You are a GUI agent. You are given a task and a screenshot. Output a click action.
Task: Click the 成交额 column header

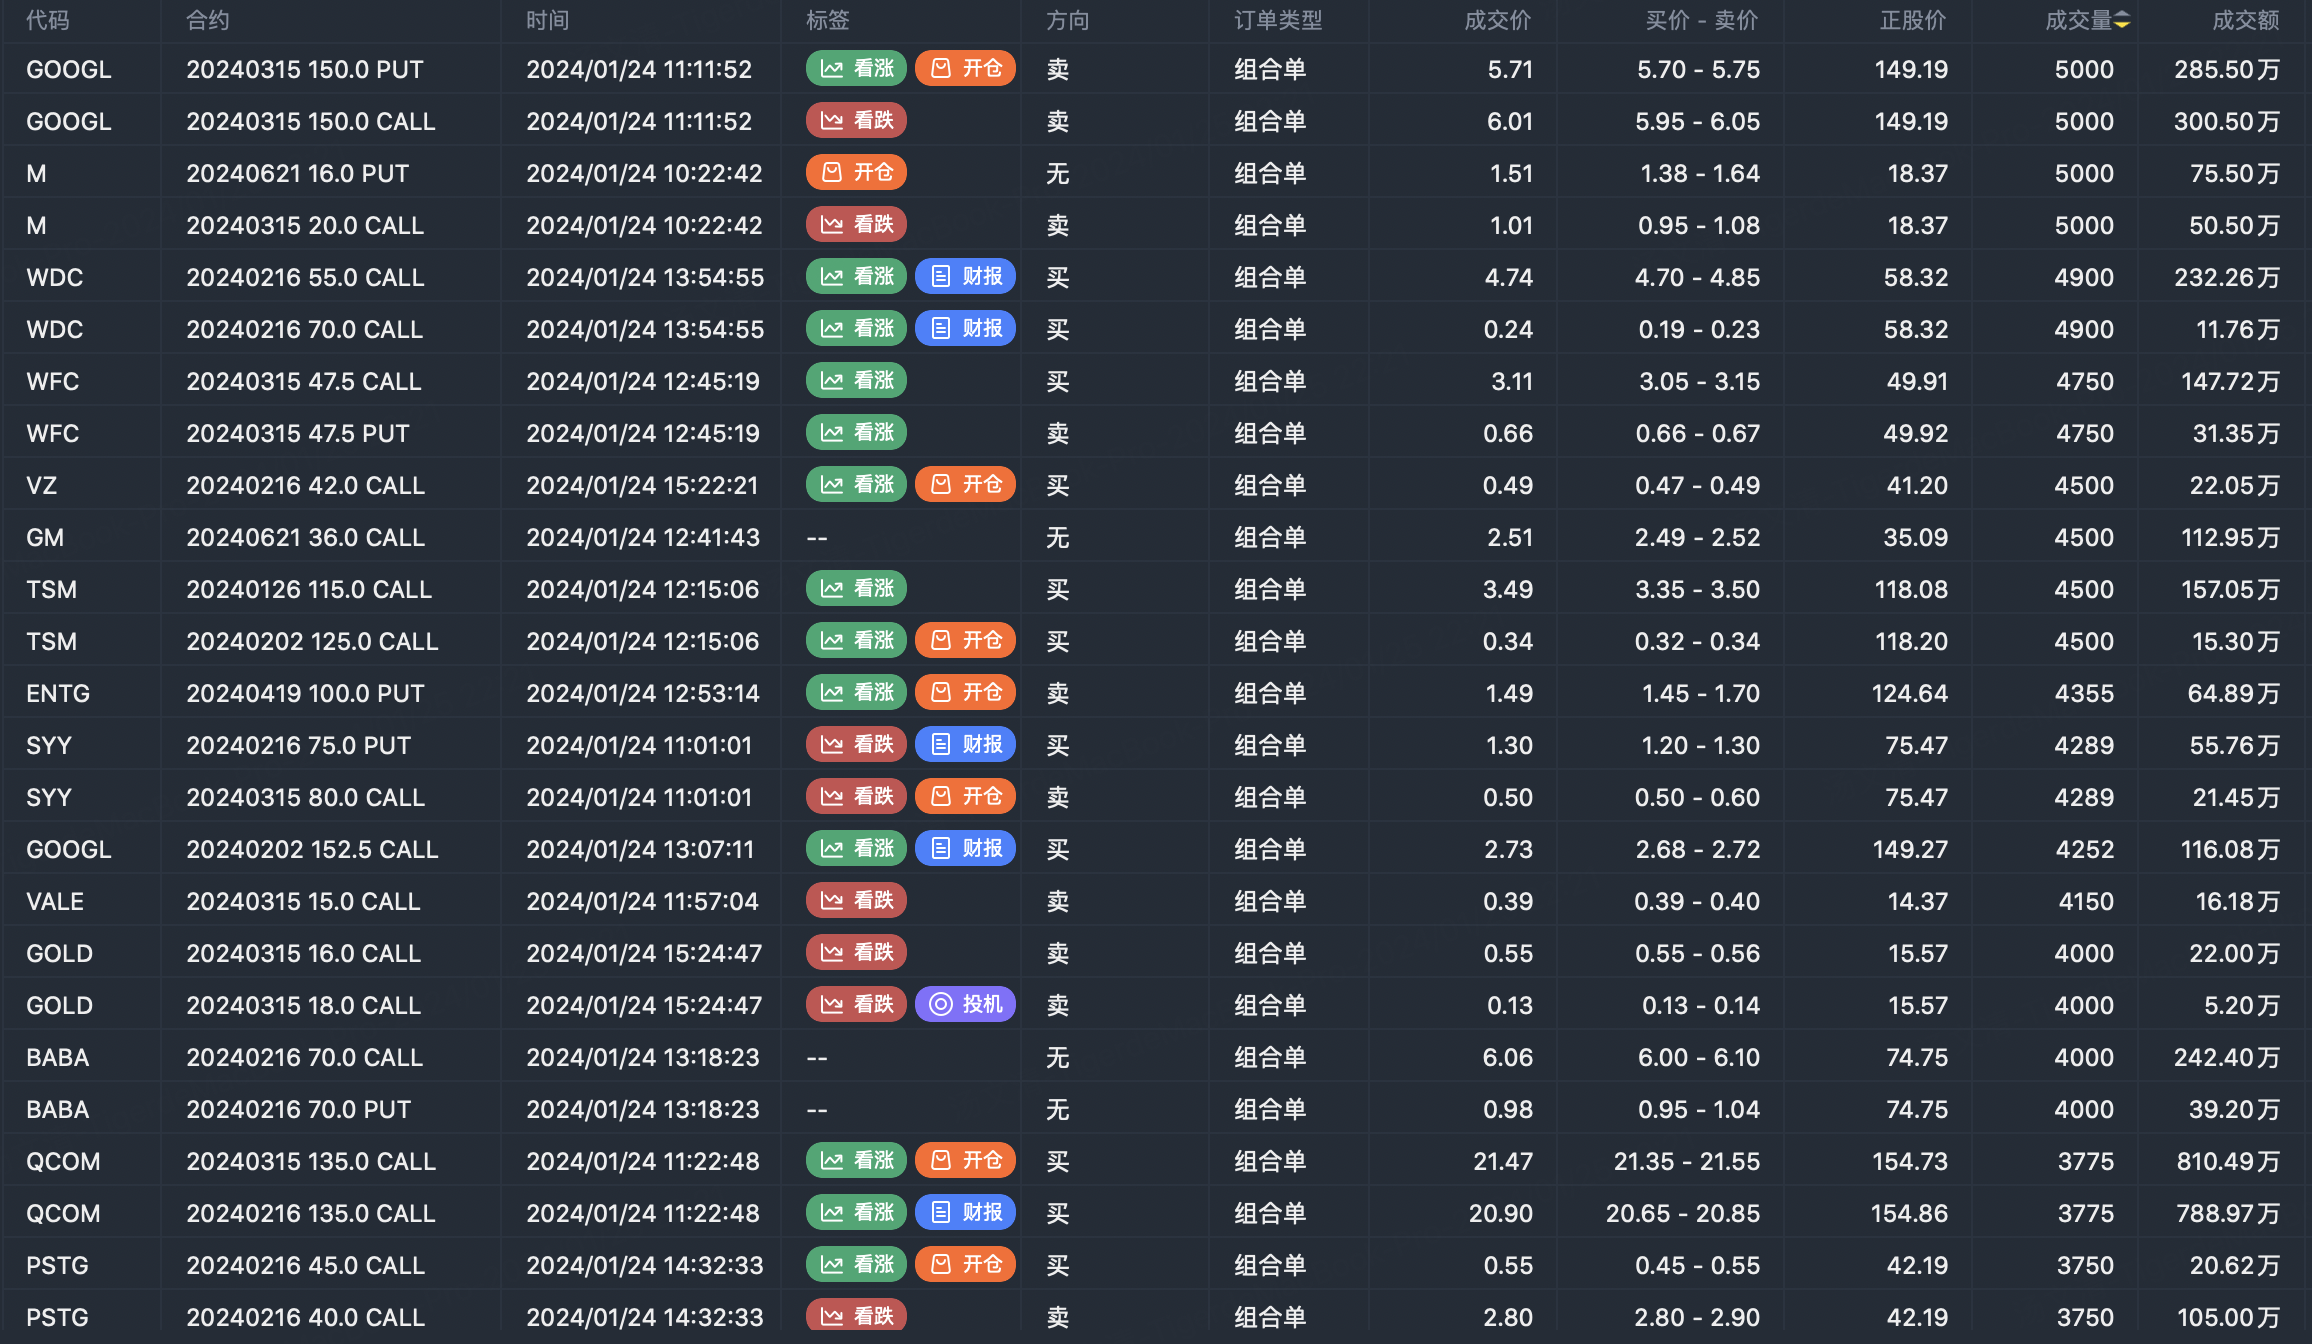pyautogui.click(x=2245, y=21)
